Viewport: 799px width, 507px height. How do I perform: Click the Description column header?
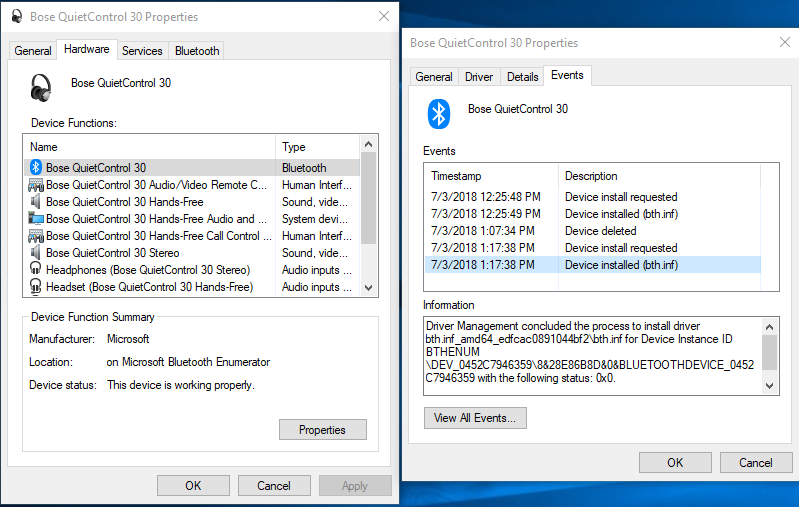coord(659,176)
